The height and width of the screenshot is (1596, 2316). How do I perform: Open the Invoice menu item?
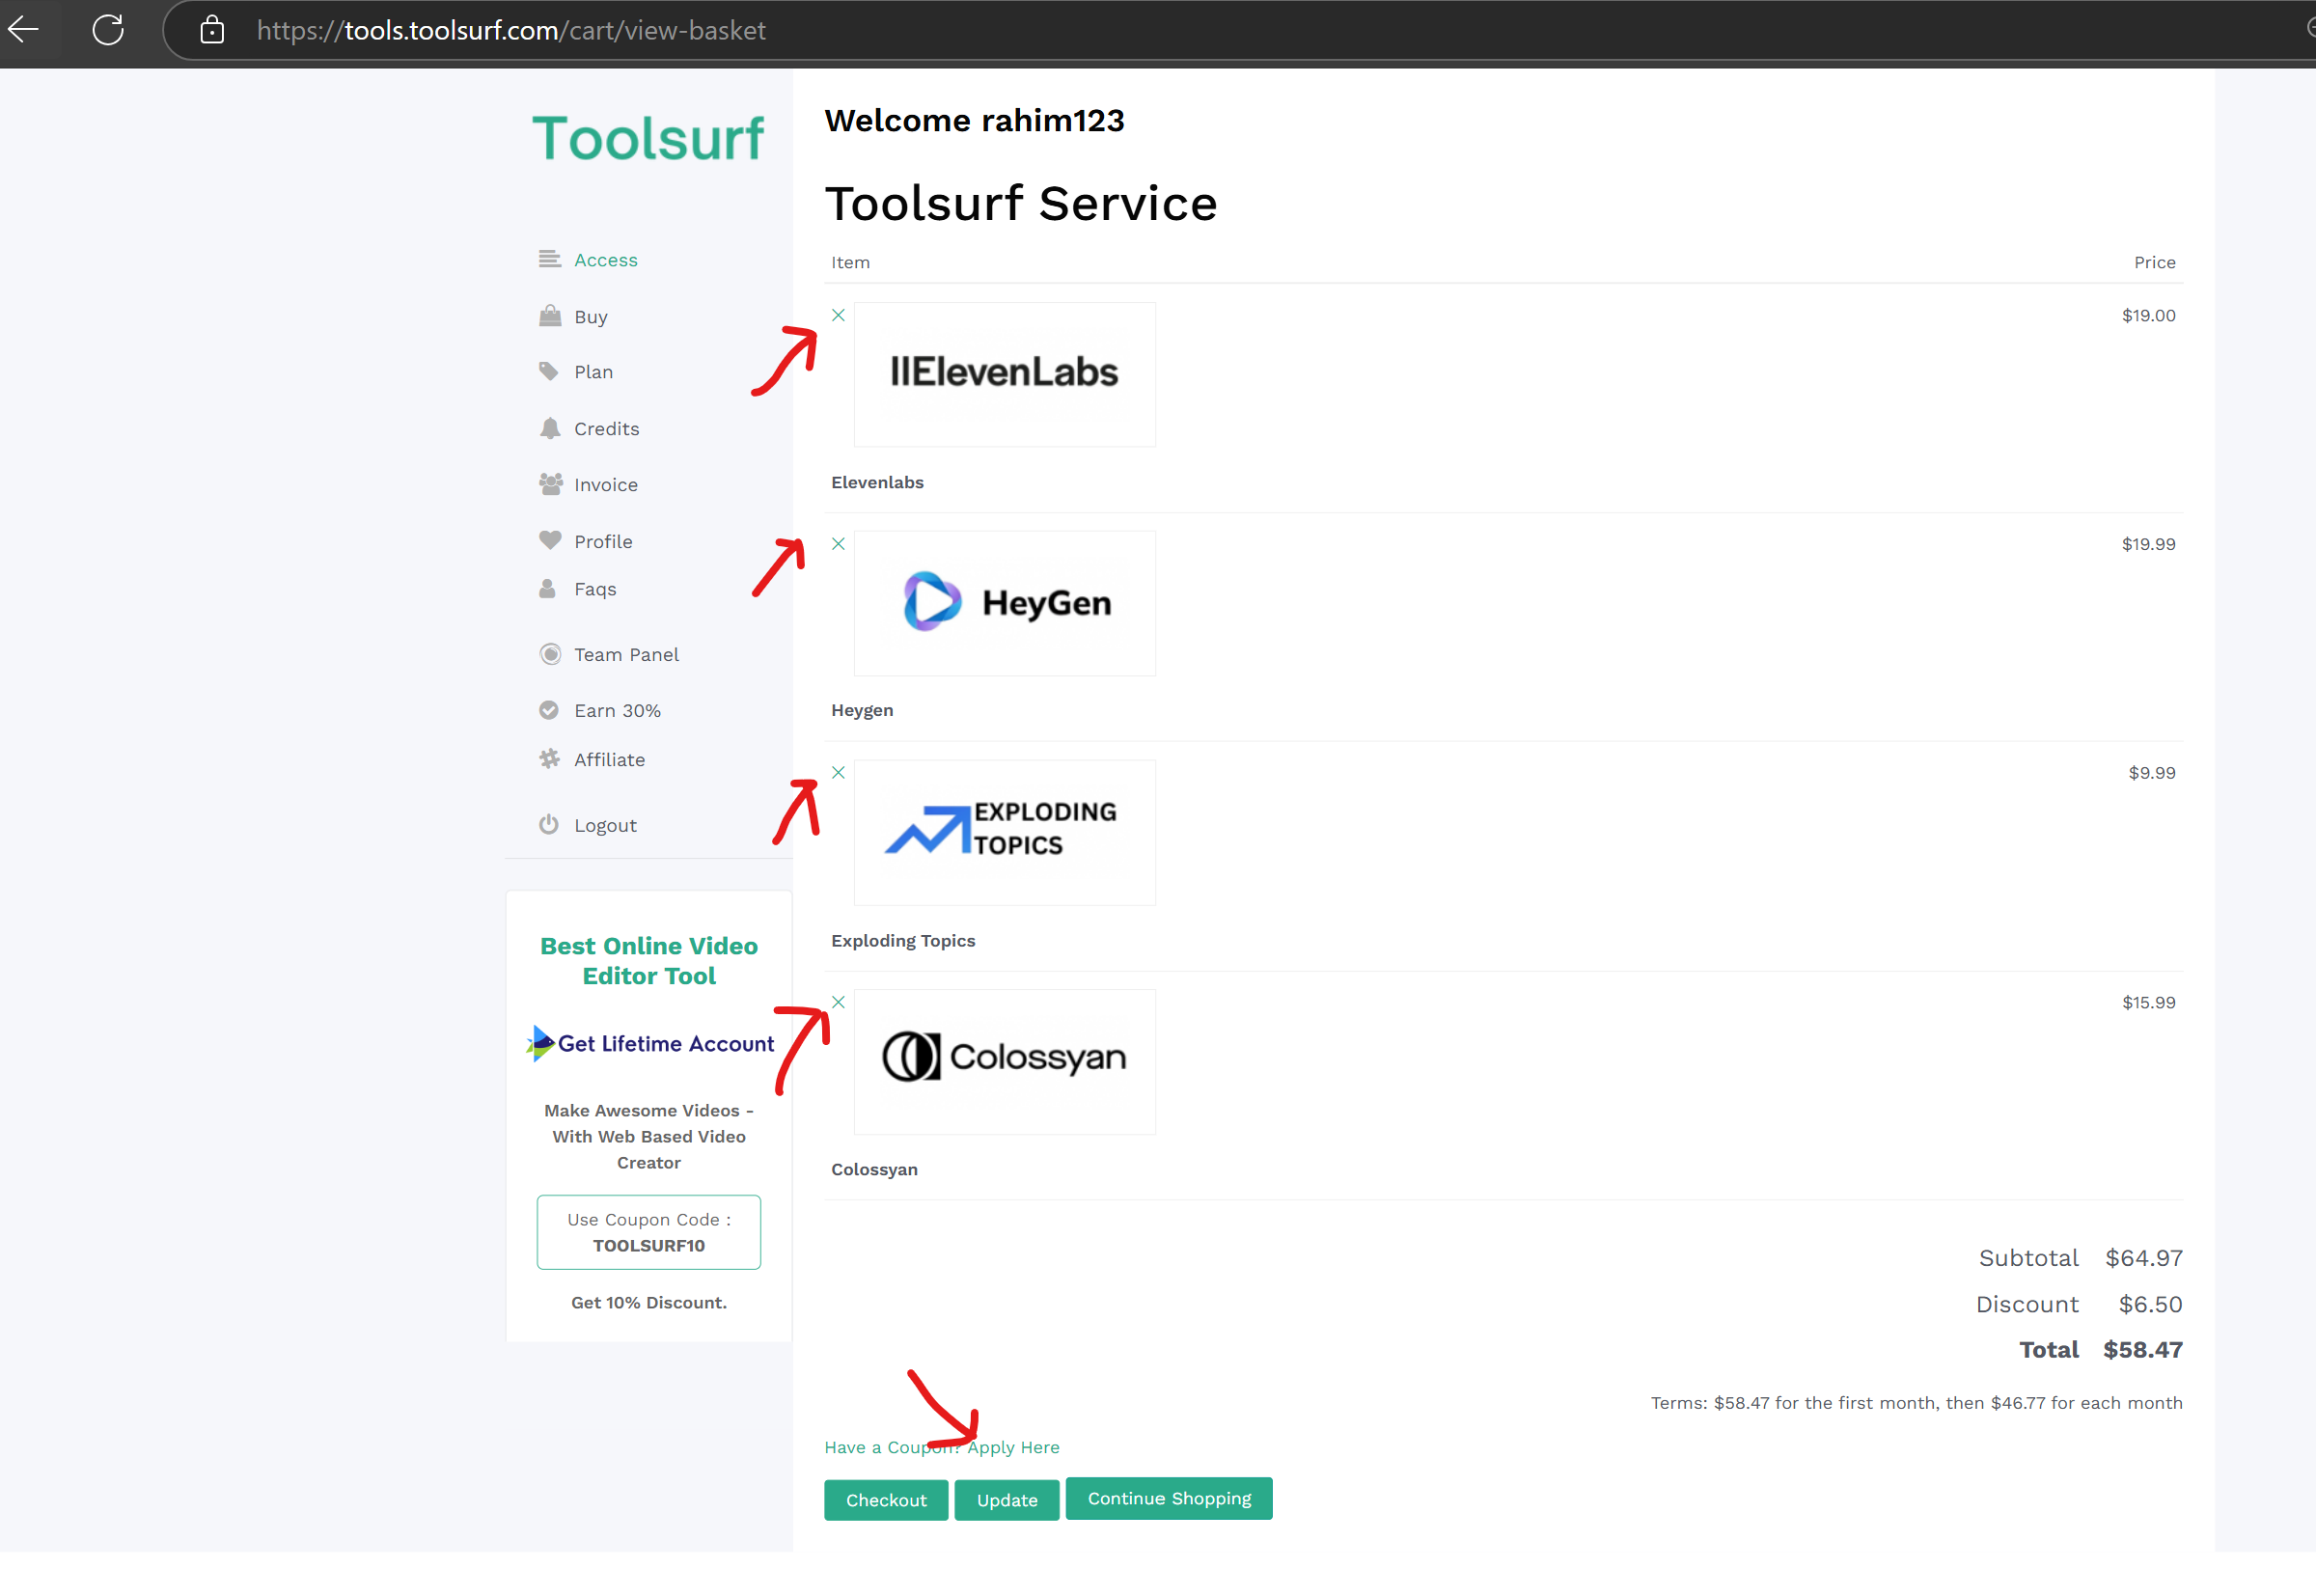tap(605, 485)
